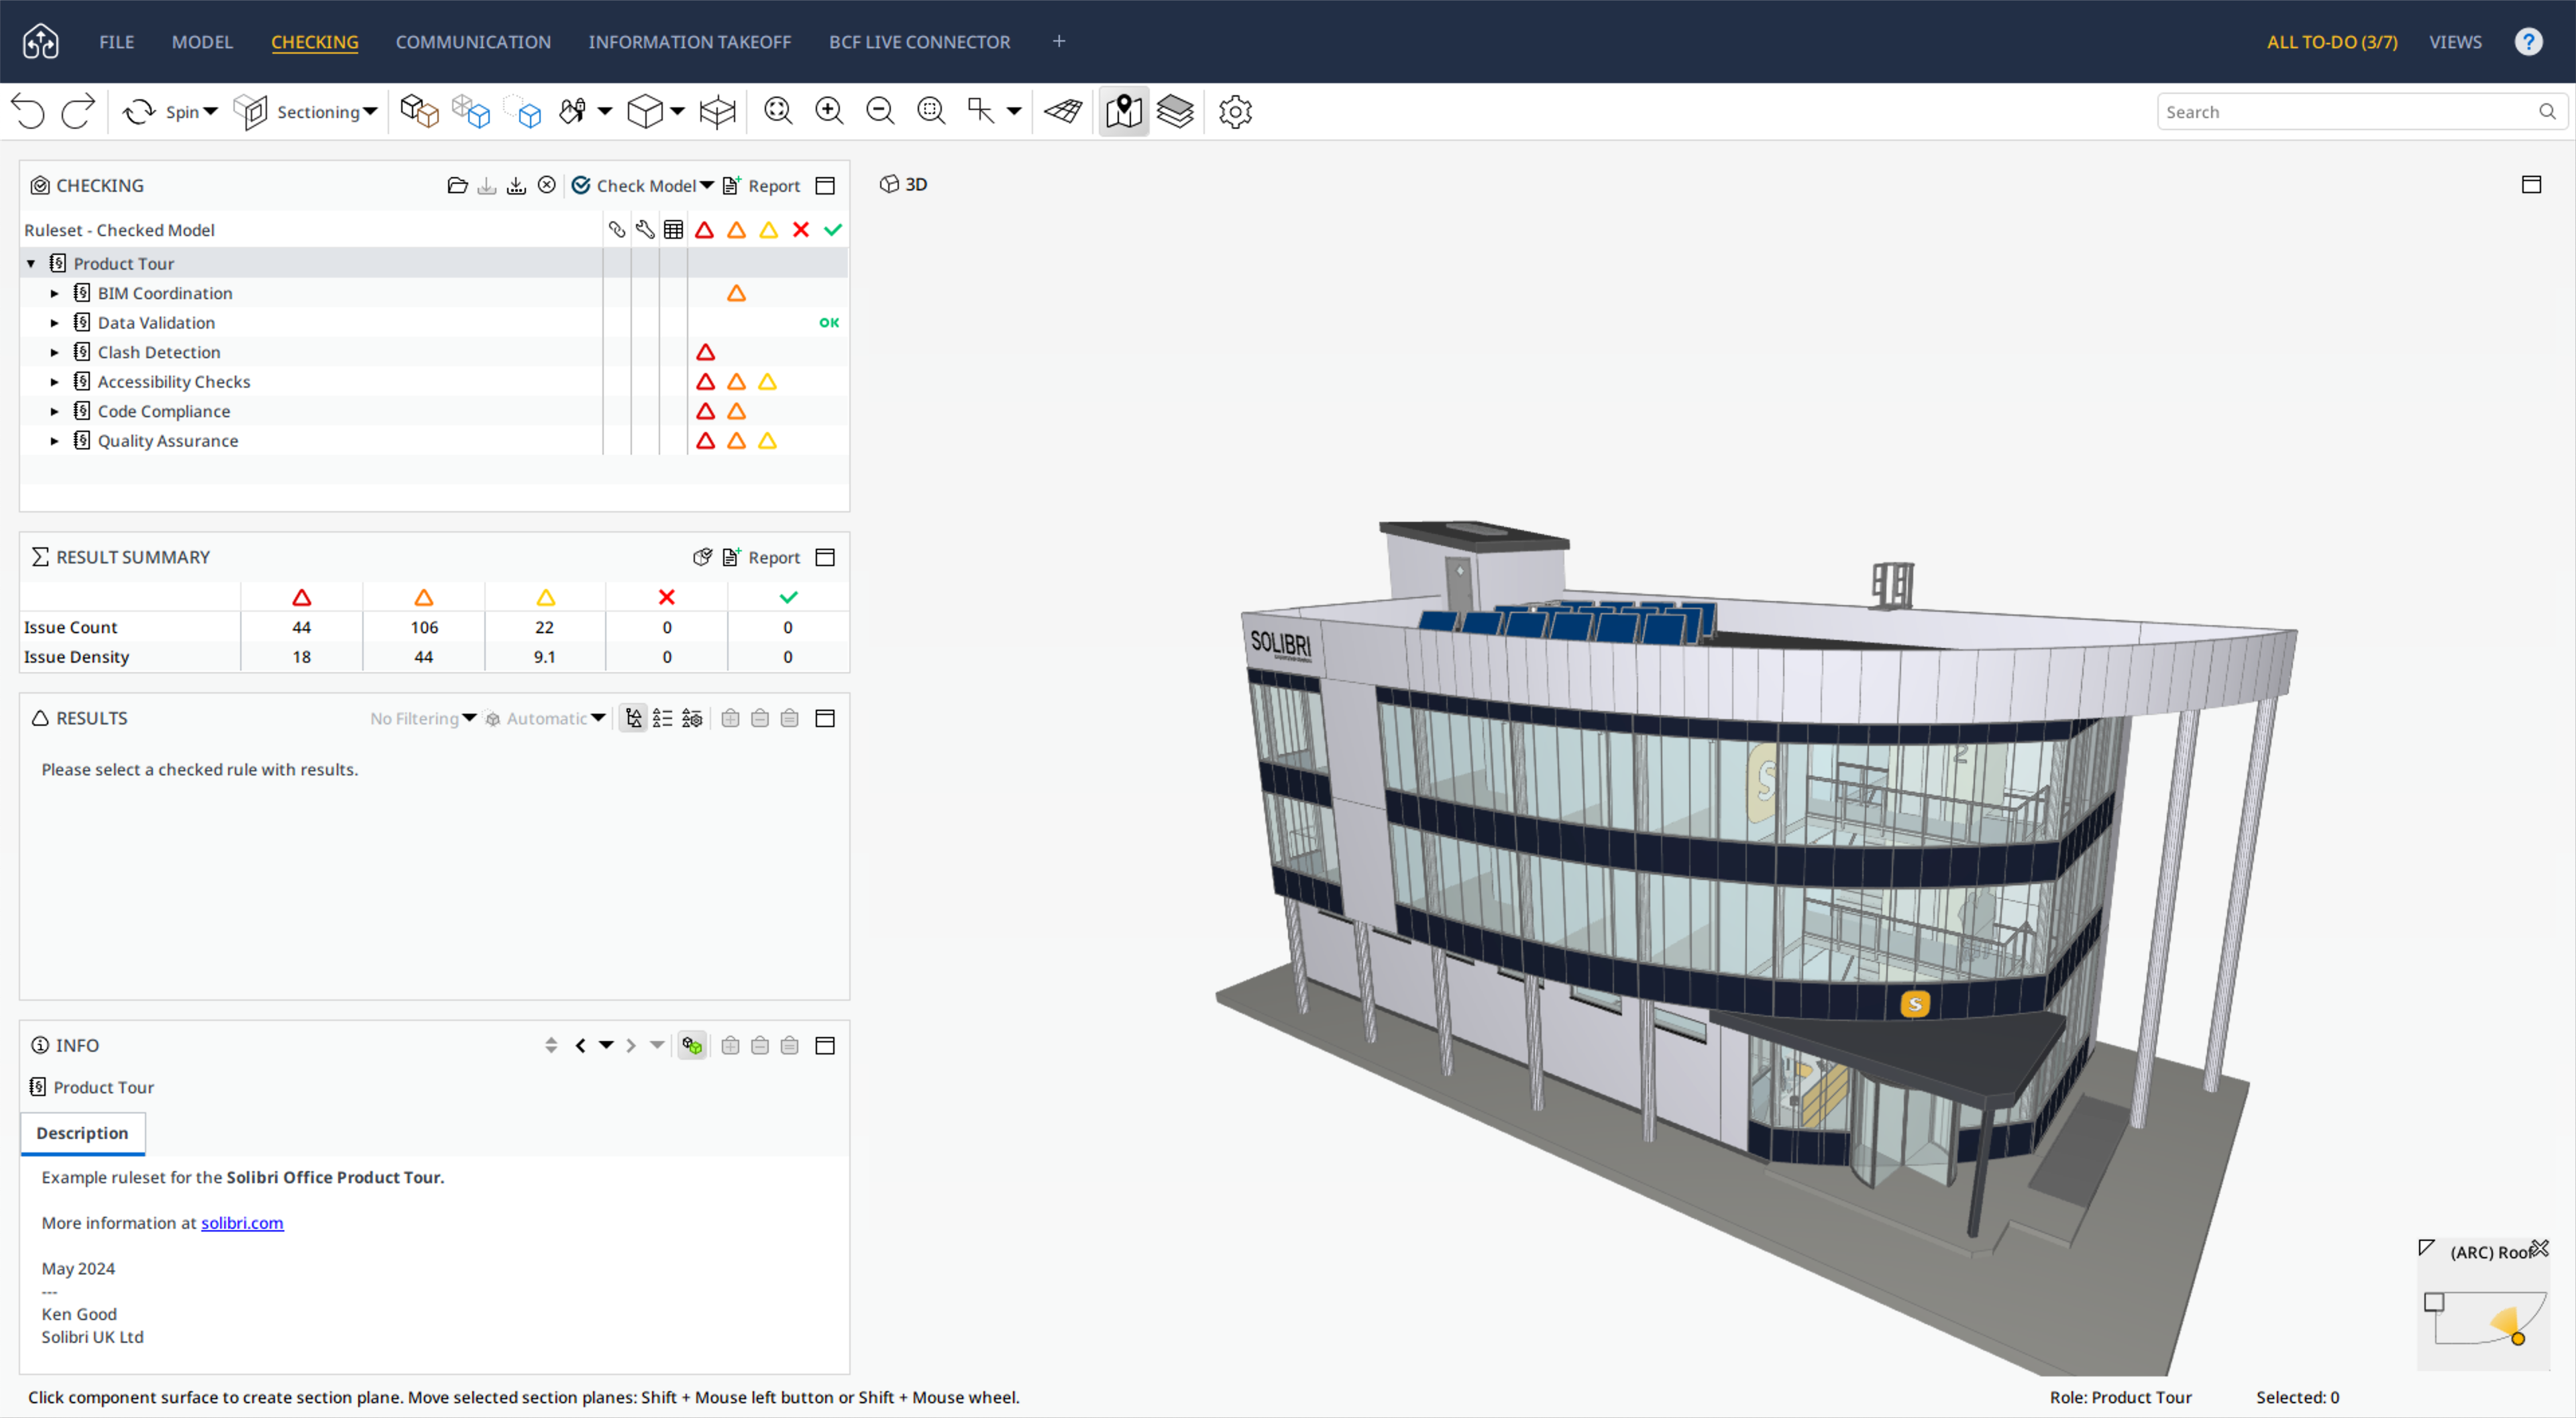
Task: Open the INFORMATION TAKEOFF tab
Action: [x=689, y=42]
